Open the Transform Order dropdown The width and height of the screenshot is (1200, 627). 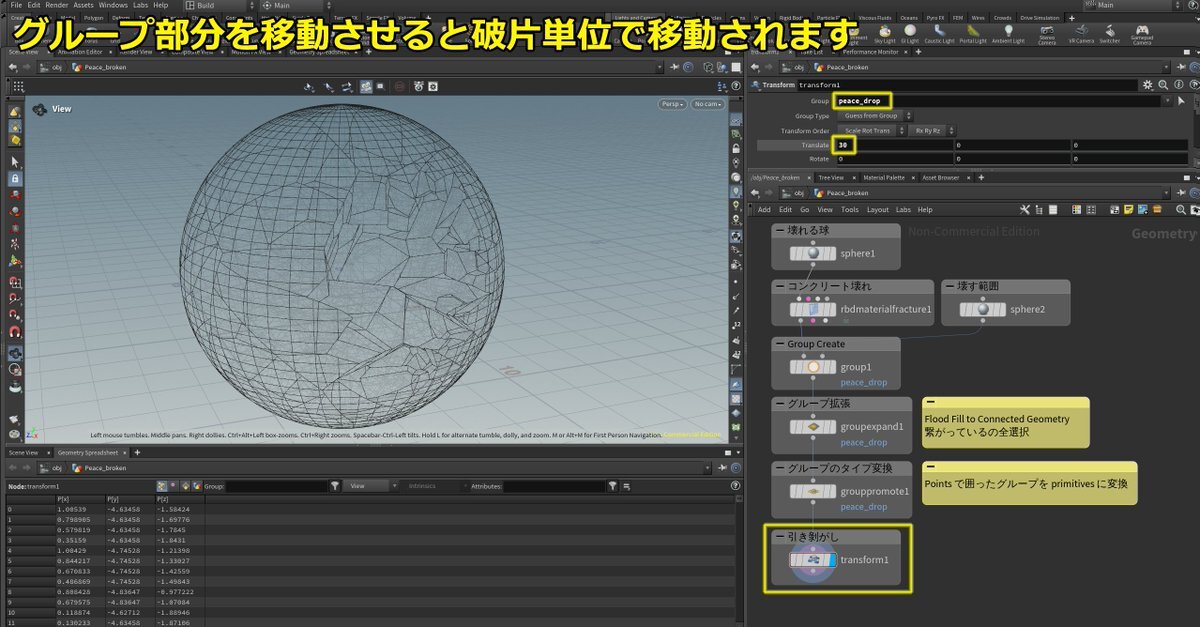pyautogui.click(x=870, y=131)
